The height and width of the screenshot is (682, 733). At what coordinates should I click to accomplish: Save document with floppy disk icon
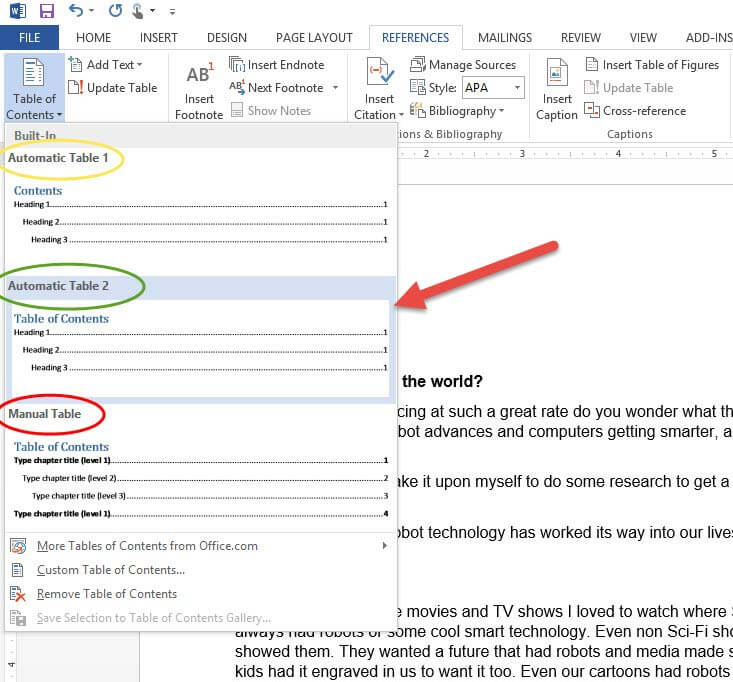(x=47, y=10)
